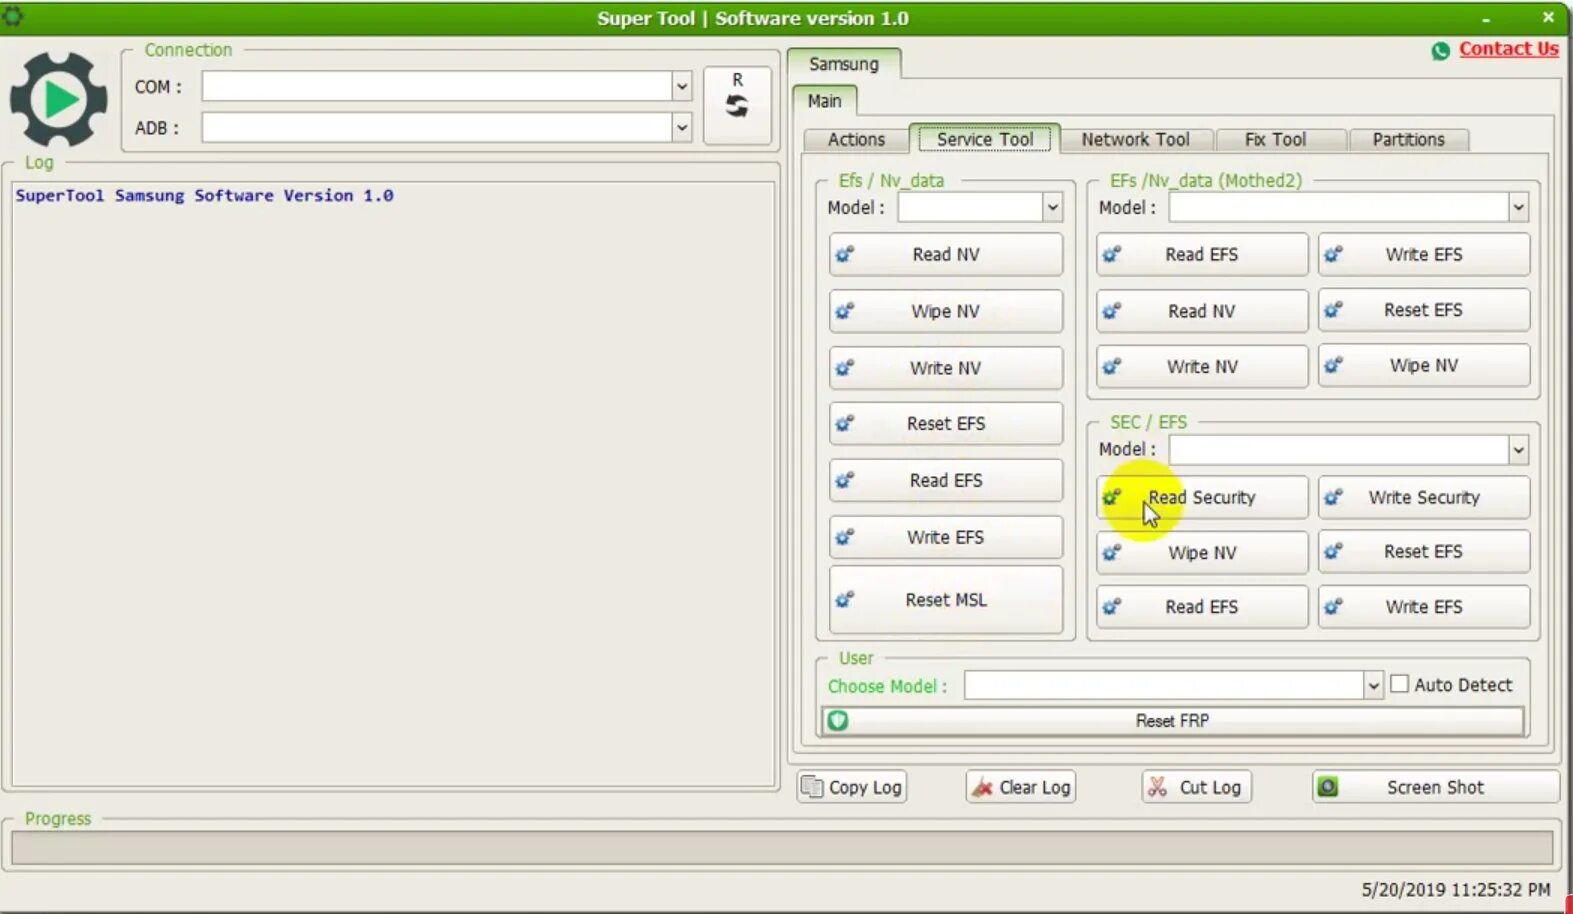Click Read EFS in SEC/EFS group
Viewport: 1573px width, 914px height.
tap(1202, 607)
